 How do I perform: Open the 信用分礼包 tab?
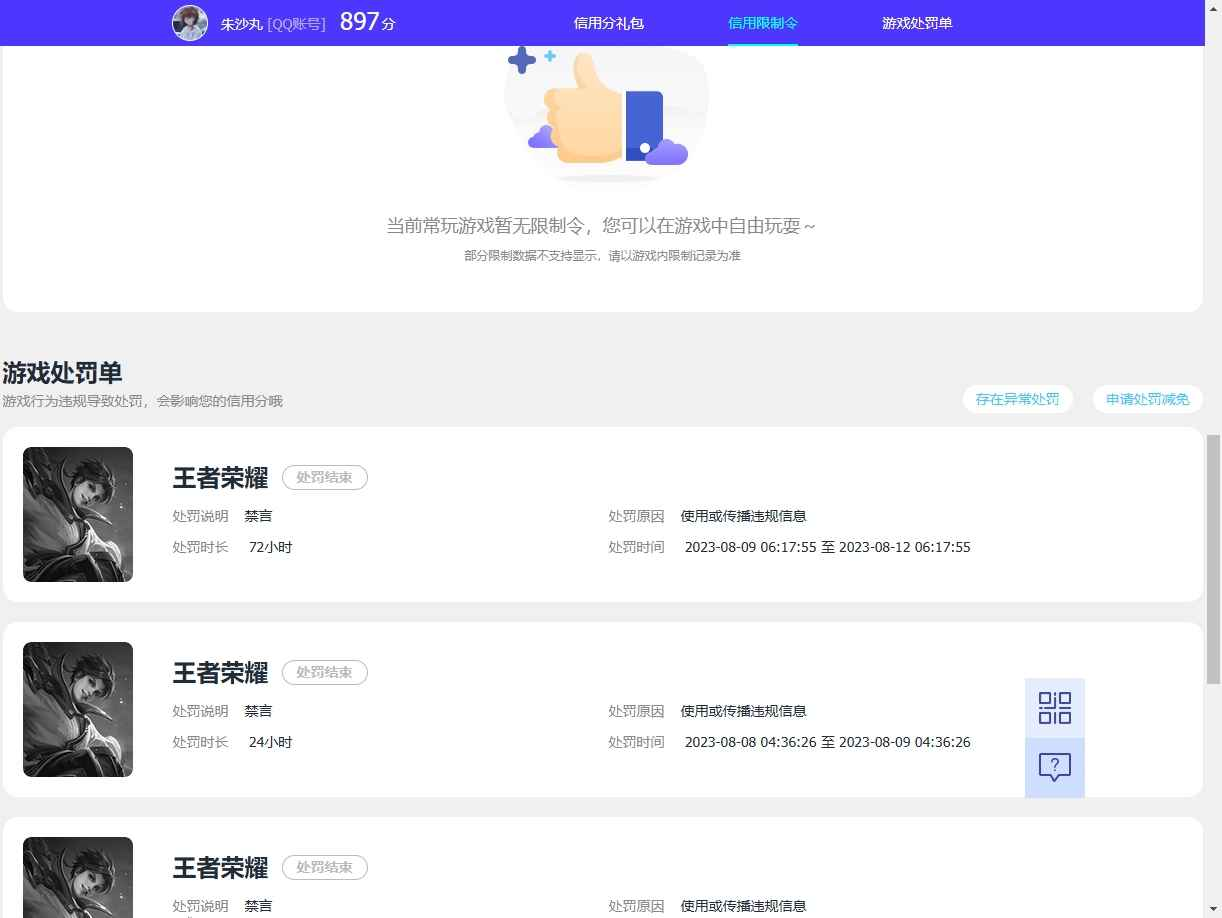(x=609, y=23)
